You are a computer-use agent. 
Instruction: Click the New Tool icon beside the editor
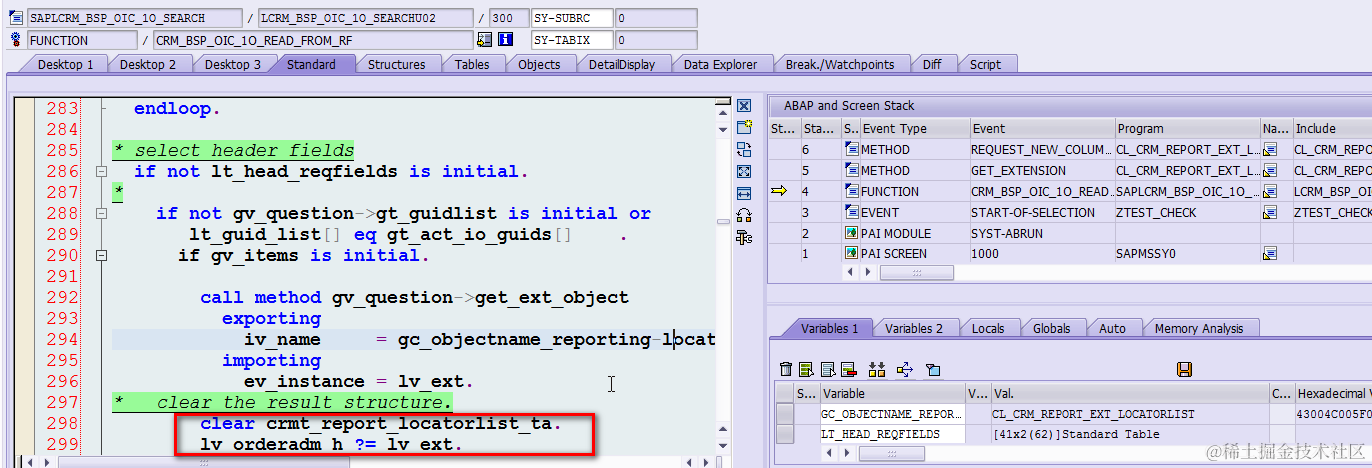click(743, 127)
